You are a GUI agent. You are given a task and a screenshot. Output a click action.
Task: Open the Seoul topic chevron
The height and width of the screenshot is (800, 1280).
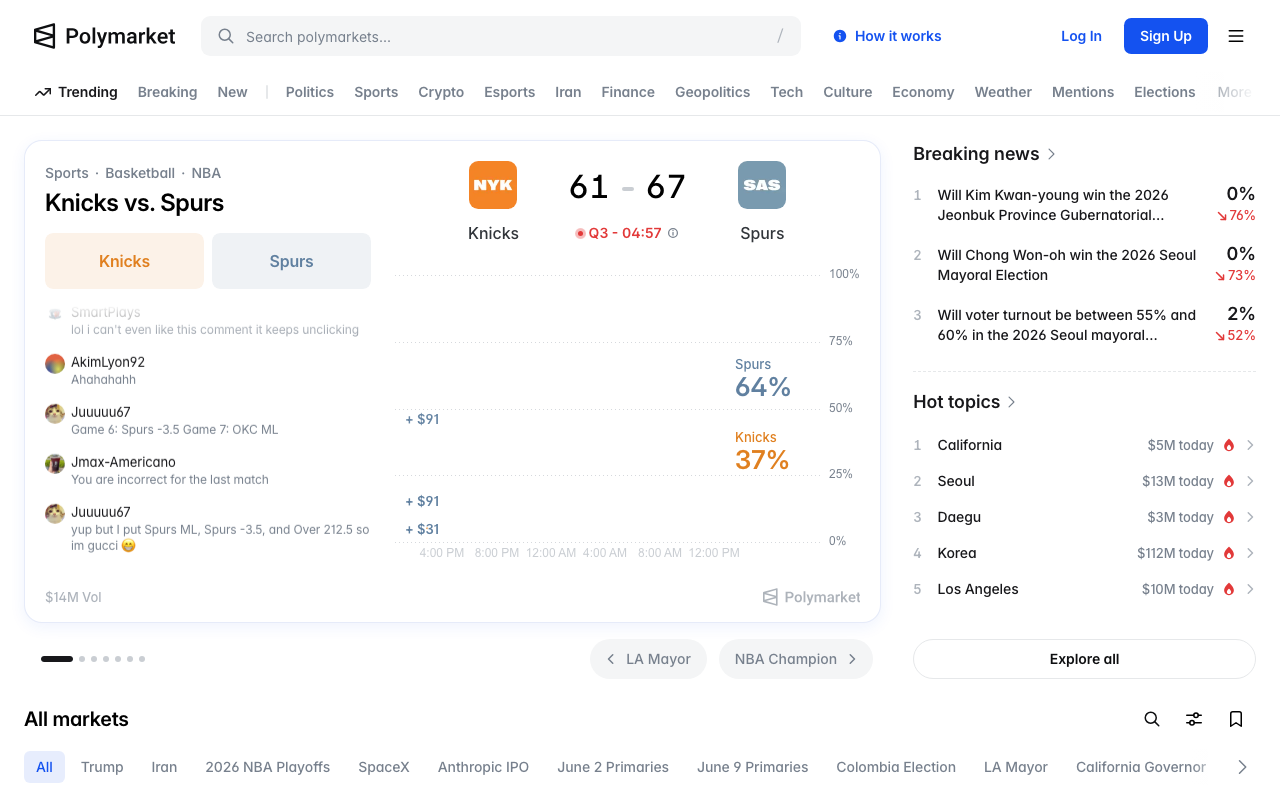pos(1250,481)
